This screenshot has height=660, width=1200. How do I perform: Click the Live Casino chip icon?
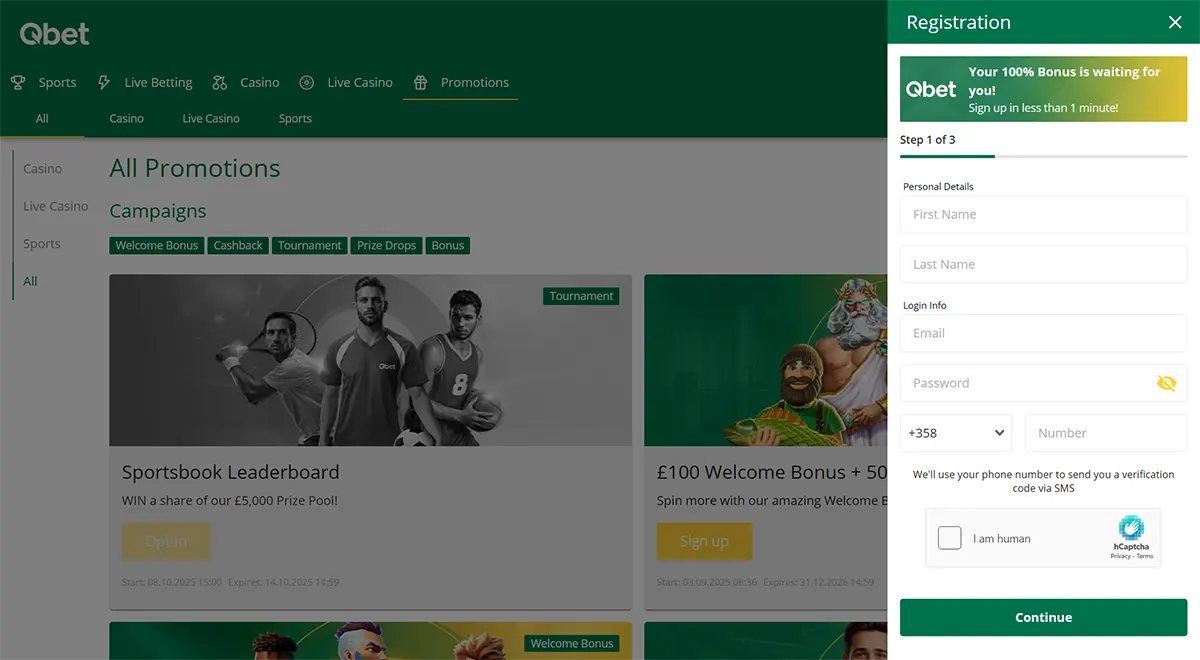307,83
